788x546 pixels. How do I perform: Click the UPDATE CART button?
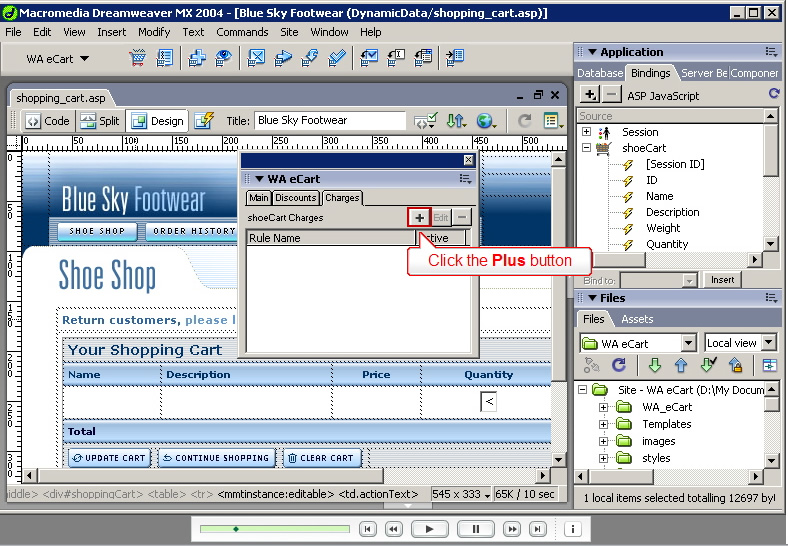click(x=110, y=458)
